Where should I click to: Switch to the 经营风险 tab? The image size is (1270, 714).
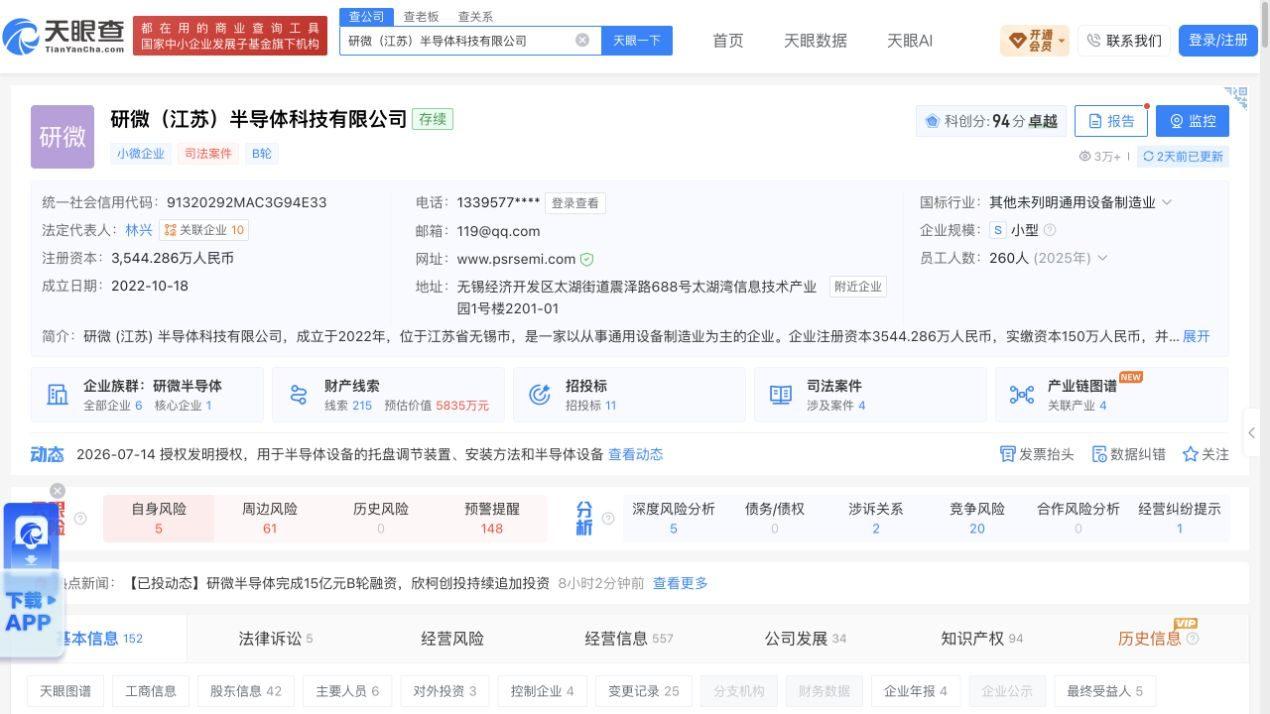pyautogui.click(x=452, y=638)
